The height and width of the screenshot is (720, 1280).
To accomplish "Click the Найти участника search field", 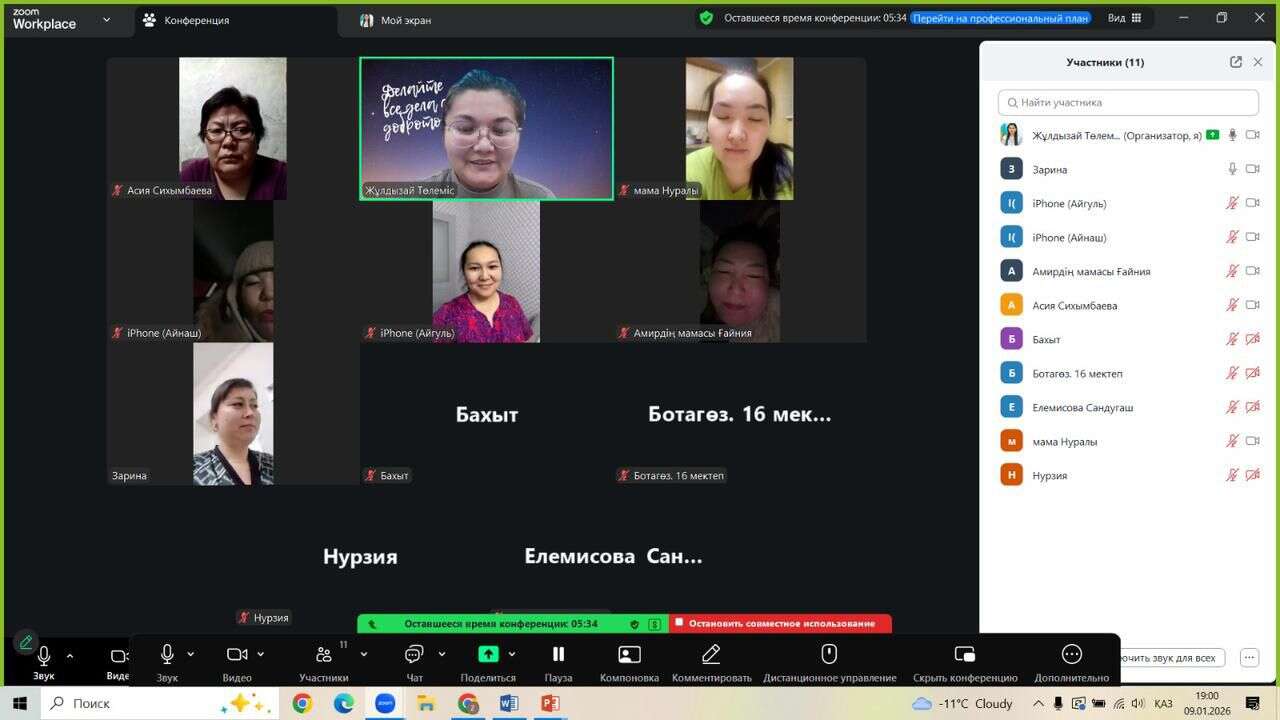I will tap(1128, 102).
